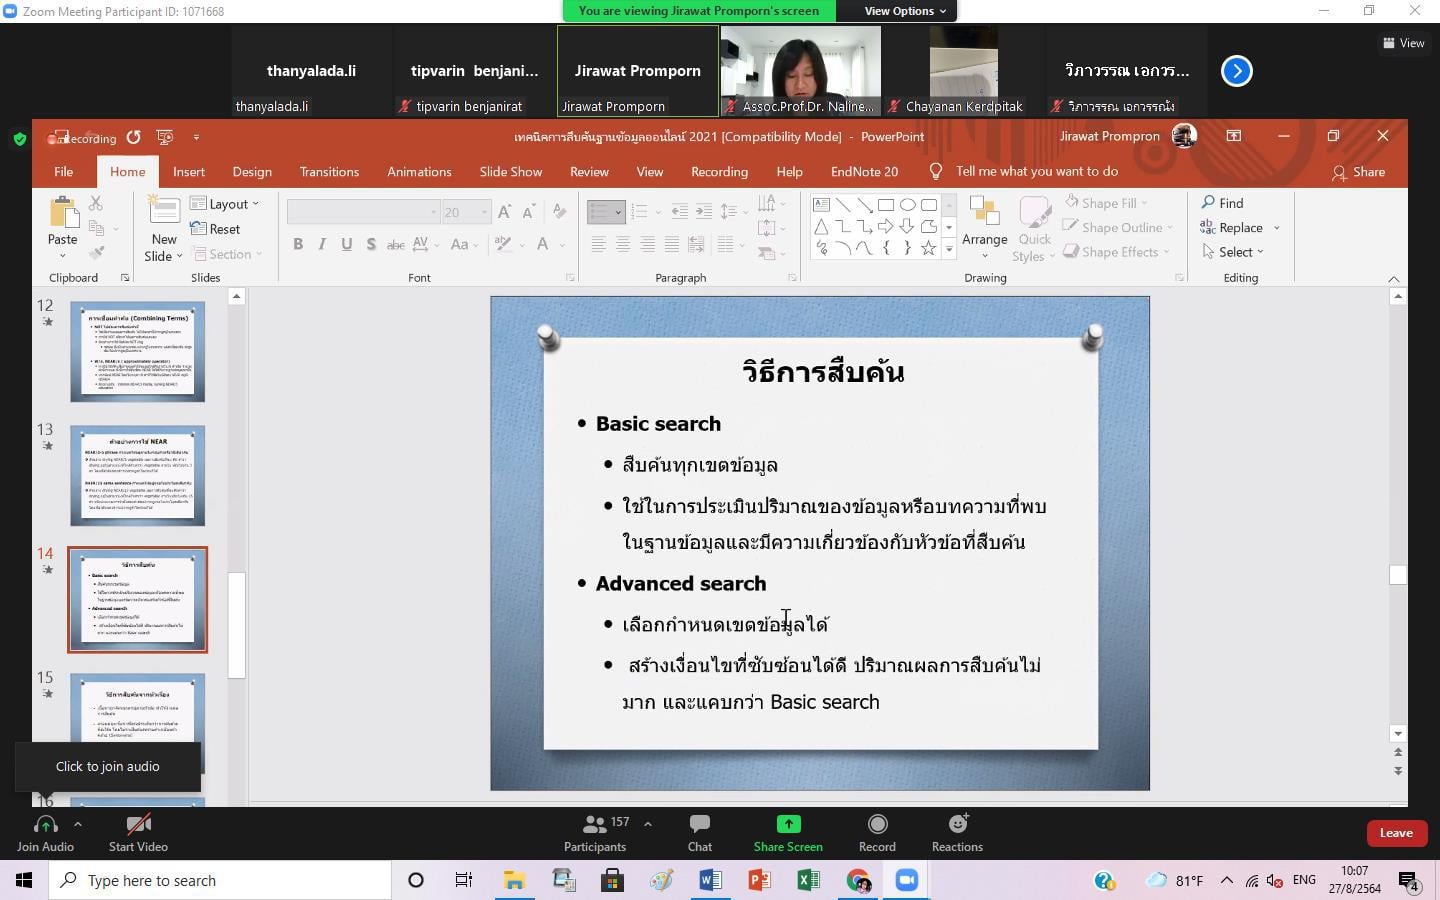Click the Share Screen icon
The width and height of the screenshot is (1440, 900).
click(788, 824)
